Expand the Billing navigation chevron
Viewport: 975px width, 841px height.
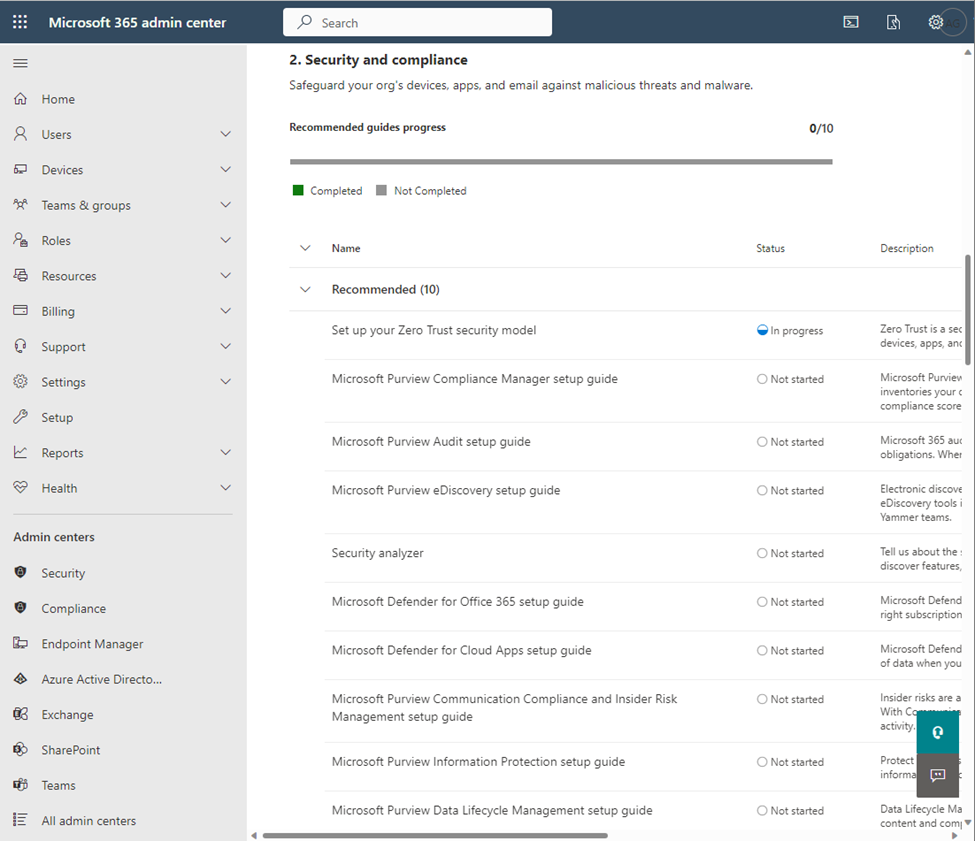coord(226,311)
